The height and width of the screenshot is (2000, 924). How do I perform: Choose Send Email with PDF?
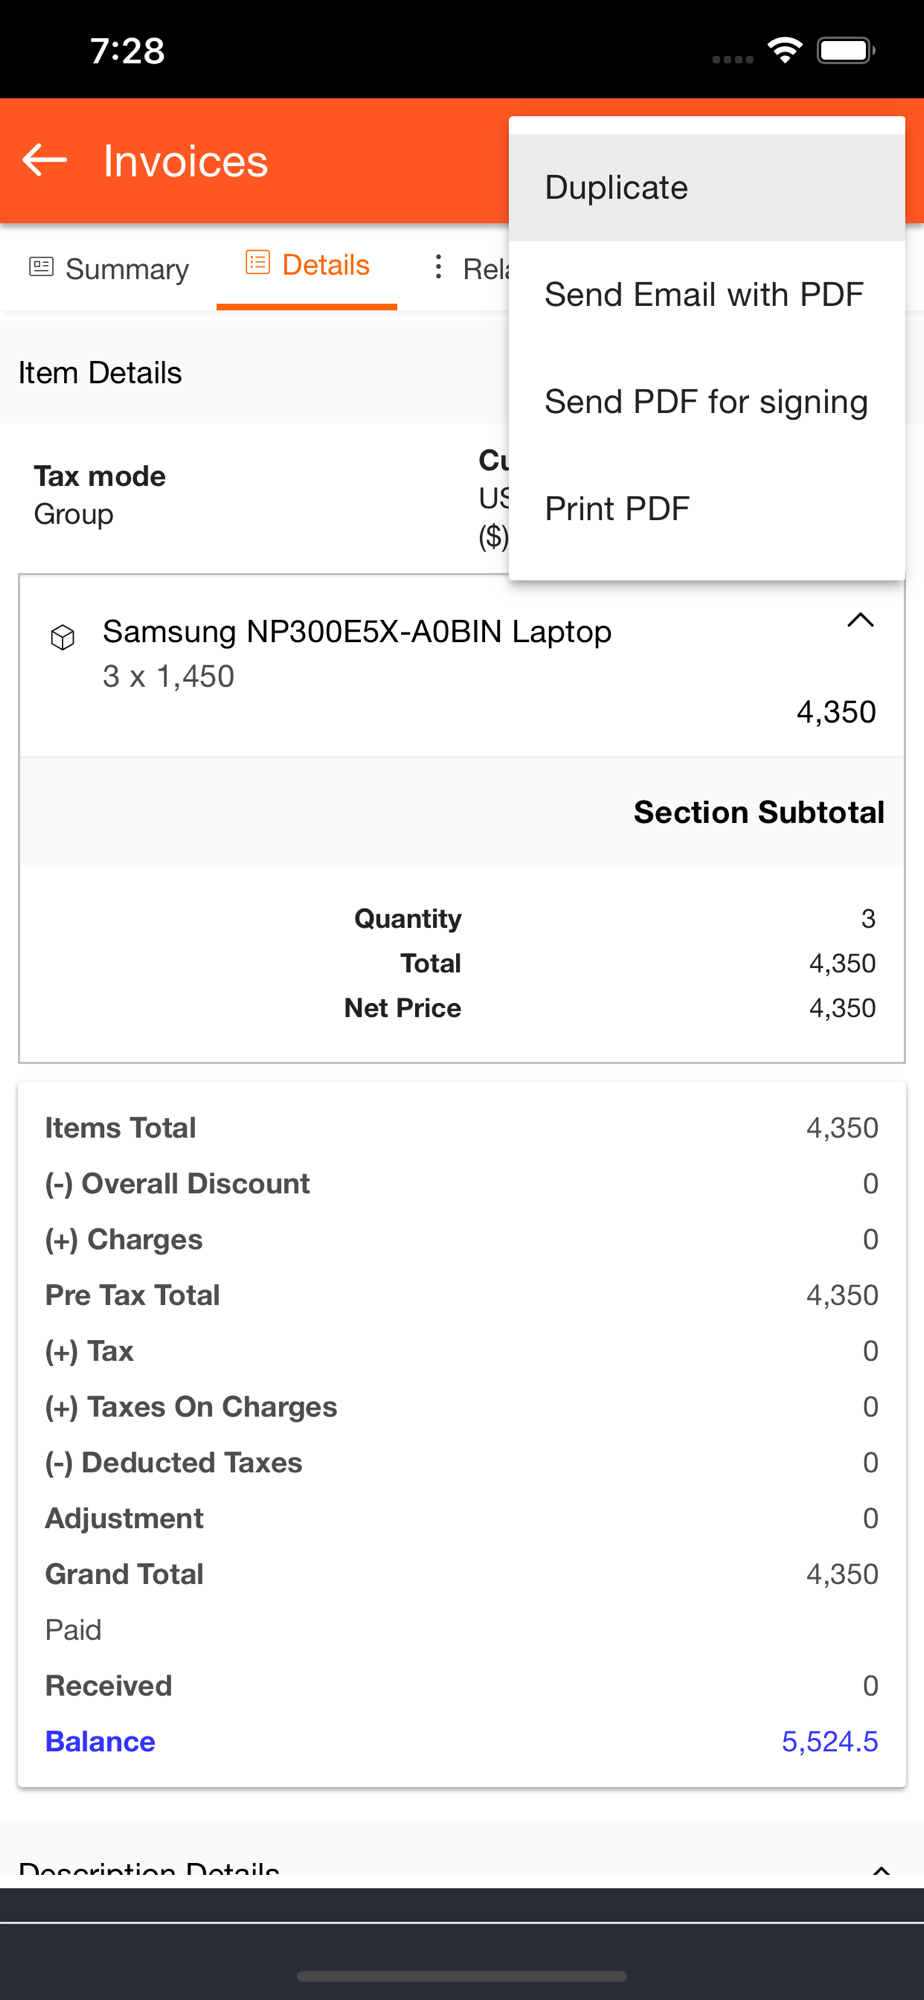[x=703, y=295]
